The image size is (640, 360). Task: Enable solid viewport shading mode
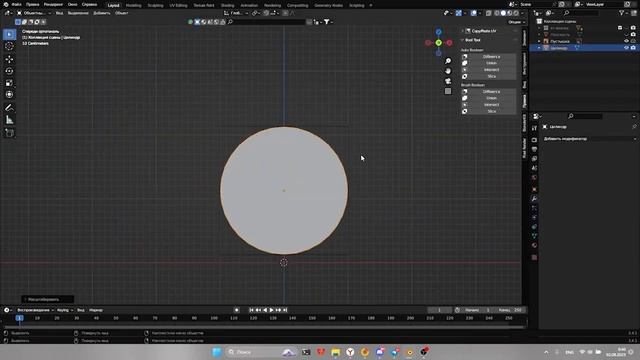click(503, 13)
